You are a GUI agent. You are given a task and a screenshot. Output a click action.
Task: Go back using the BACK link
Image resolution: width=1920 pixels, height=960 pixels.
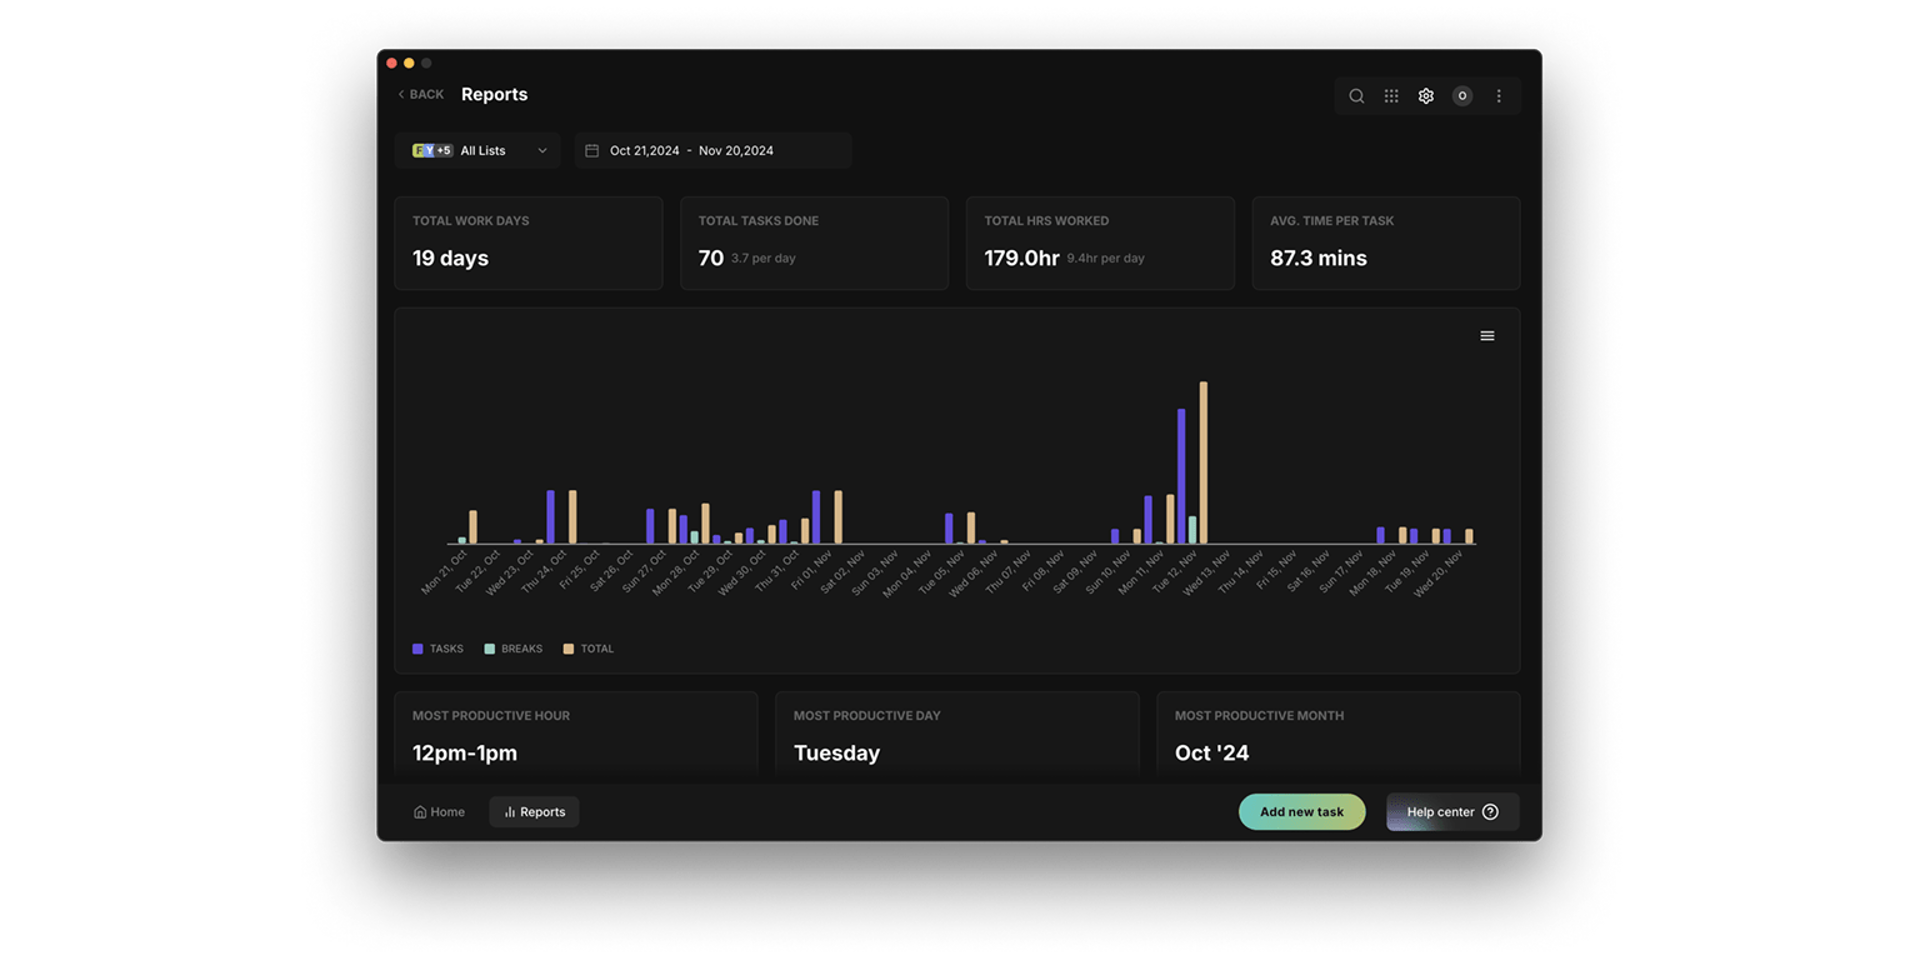421,94
